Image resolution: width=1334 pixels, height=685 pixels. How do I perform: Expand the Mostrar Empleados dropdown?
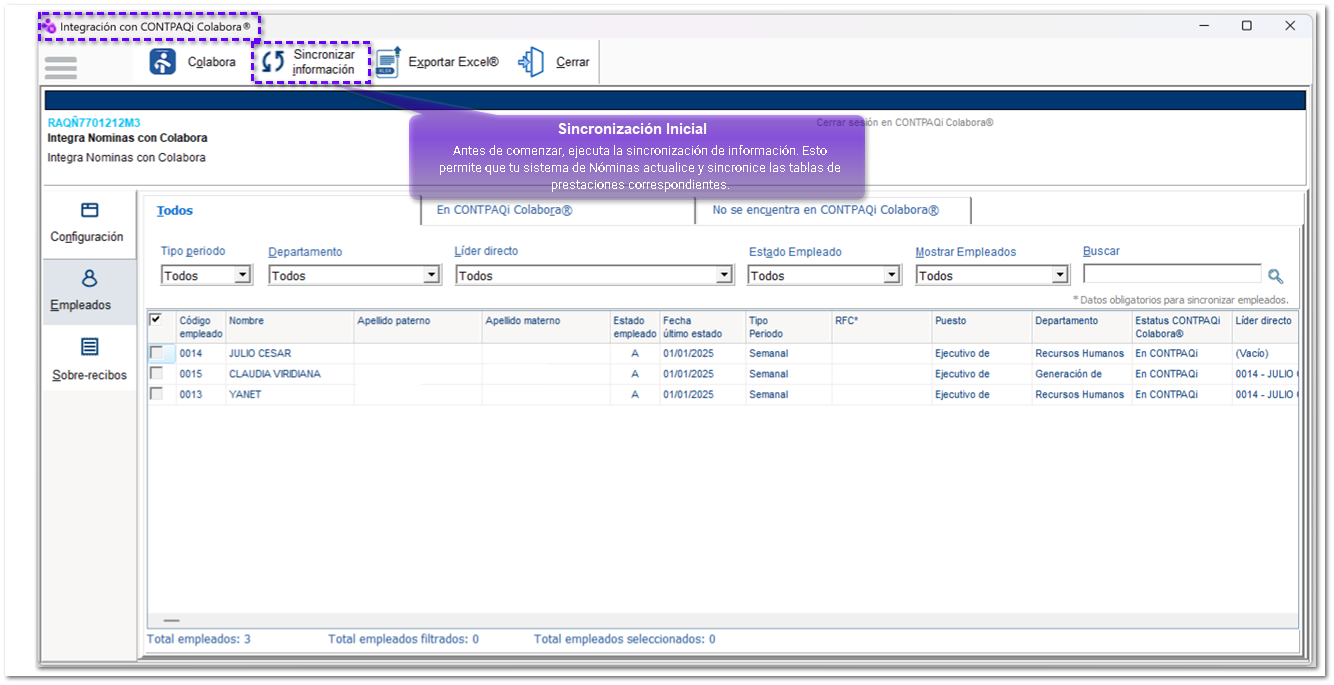point(1060,276)
